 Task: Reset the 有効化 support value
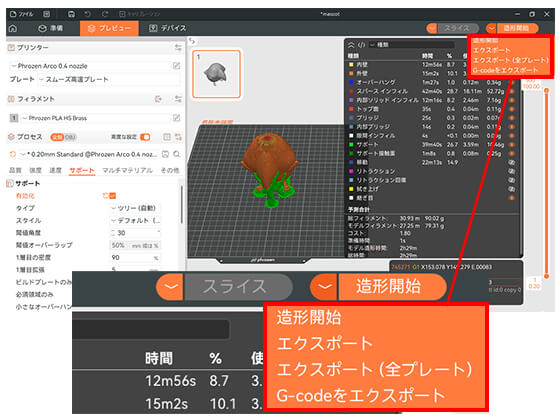point(105,196)
